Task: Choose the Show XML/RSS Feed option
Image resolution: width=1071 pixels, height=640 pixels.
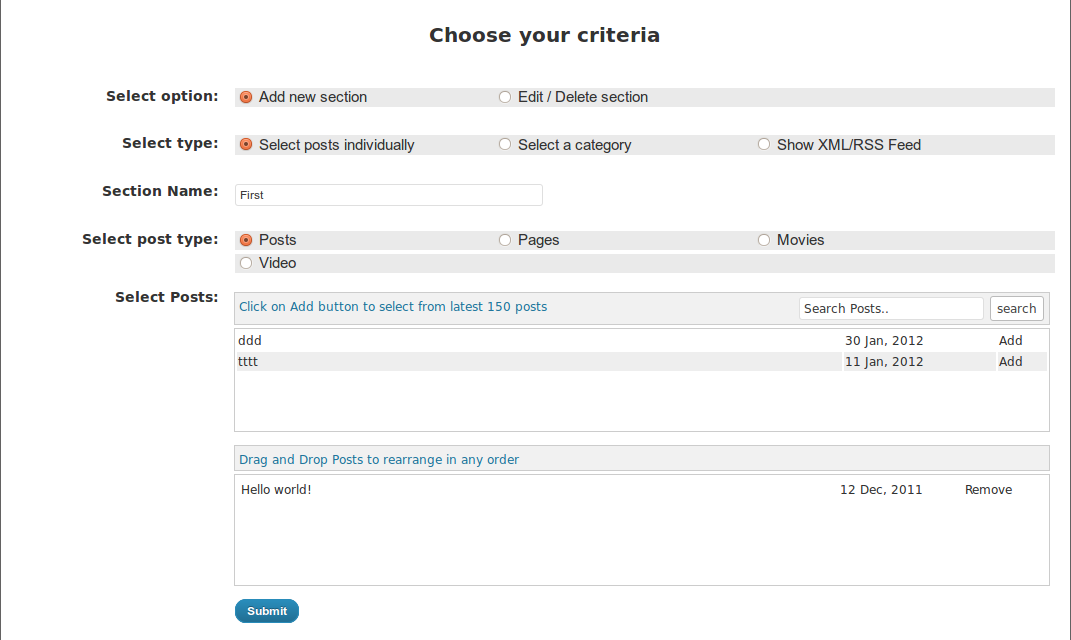Action: point(764,144)
